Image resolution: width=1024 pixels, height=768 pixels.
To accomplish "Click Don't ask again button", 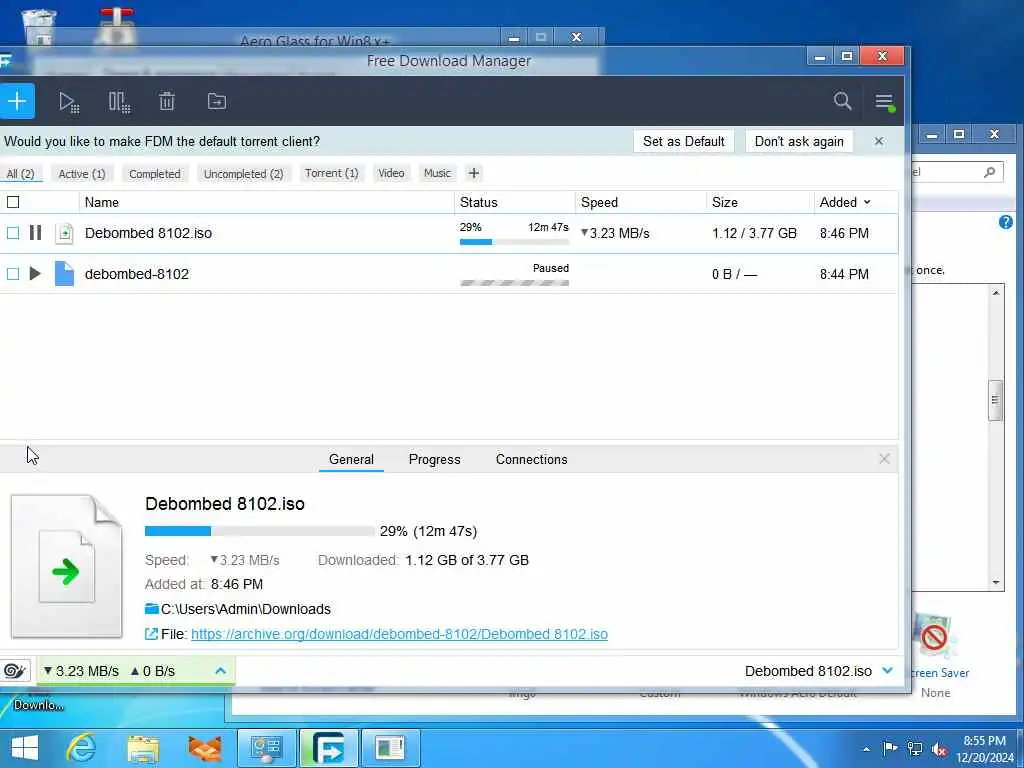I will click(799, 141).
